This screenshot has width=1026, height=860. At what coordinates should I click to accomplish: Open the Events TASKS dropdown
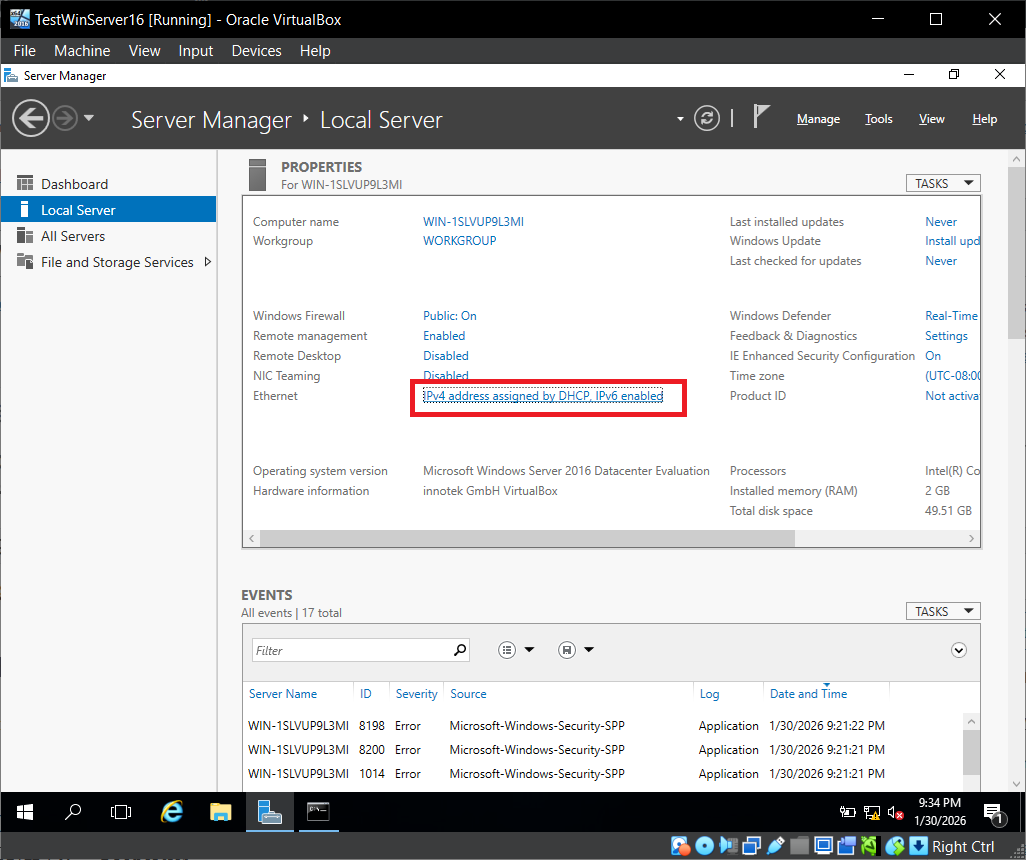[x=942, y=611]
